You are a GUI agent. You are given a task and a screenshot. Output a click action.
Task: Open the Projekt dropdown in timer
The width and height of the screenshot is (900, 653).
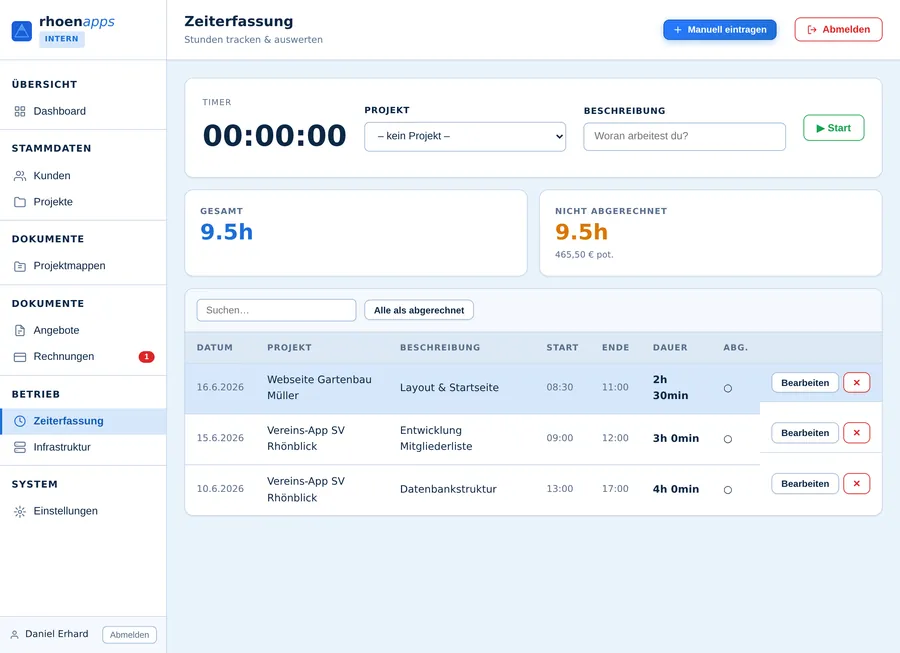pos(465,137)
